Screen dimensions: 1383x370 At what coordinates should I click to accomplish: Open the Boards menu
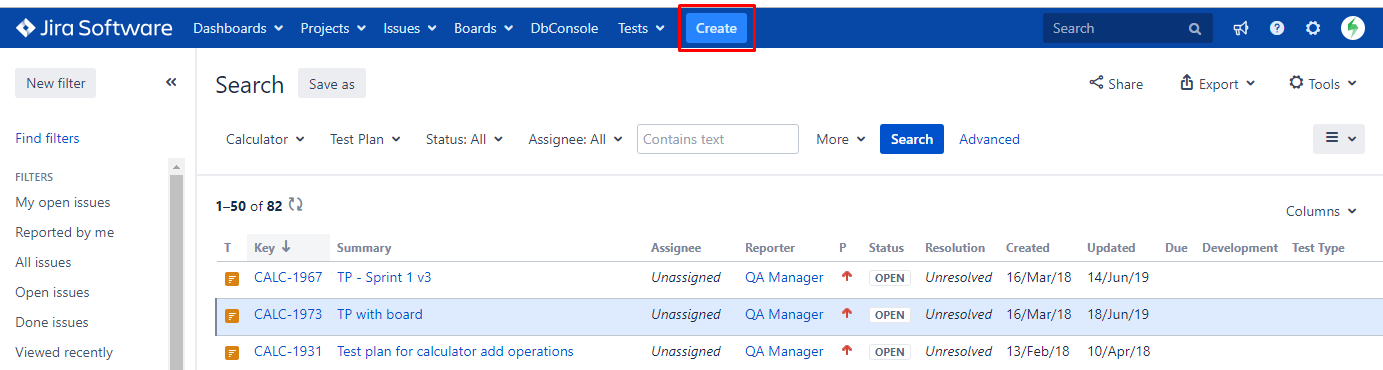[x=484, y=28]
